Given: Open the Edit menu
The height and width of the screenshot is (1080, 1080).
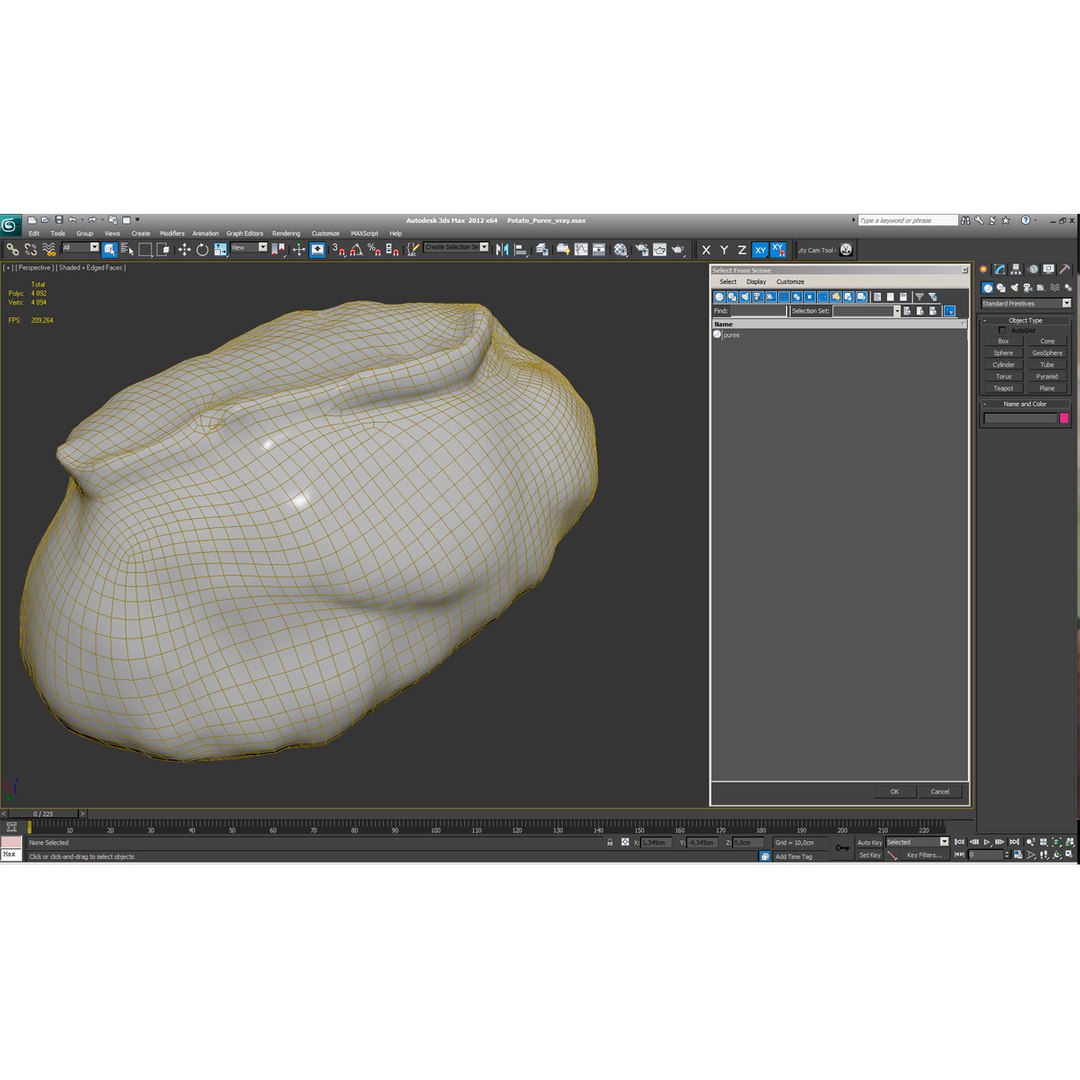Looking at the screenshot, I should pyautogui.click(x=34, y=233).
